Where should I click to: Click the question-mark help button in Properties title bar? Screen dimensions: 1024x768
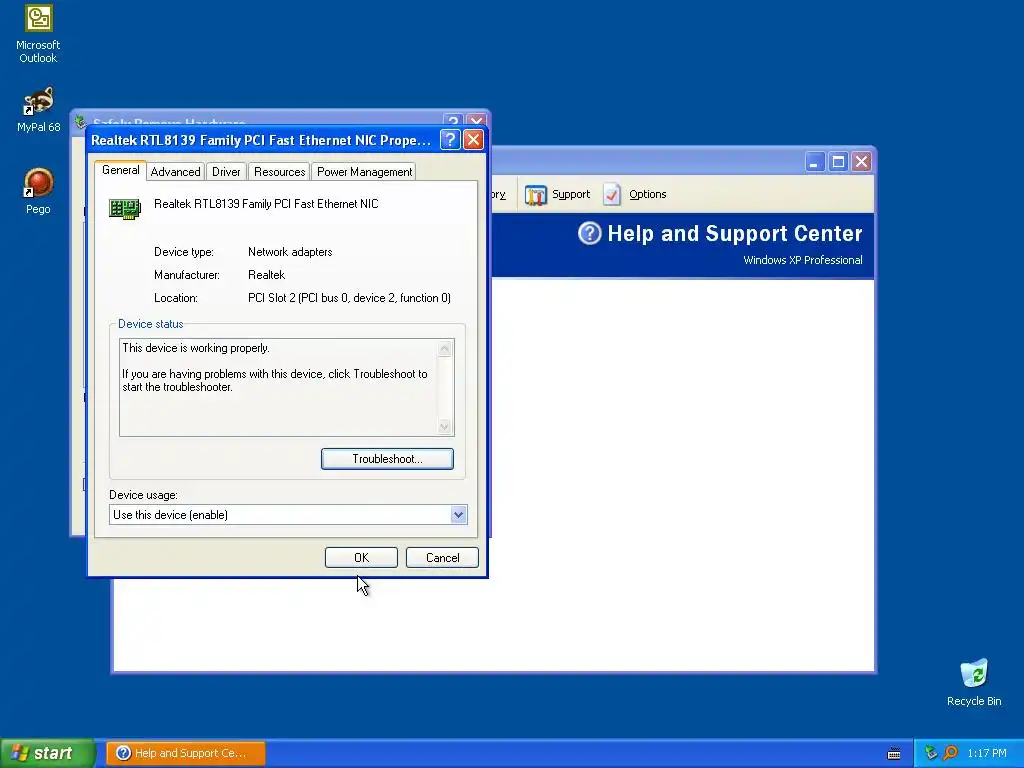click(x=450, y=140)
